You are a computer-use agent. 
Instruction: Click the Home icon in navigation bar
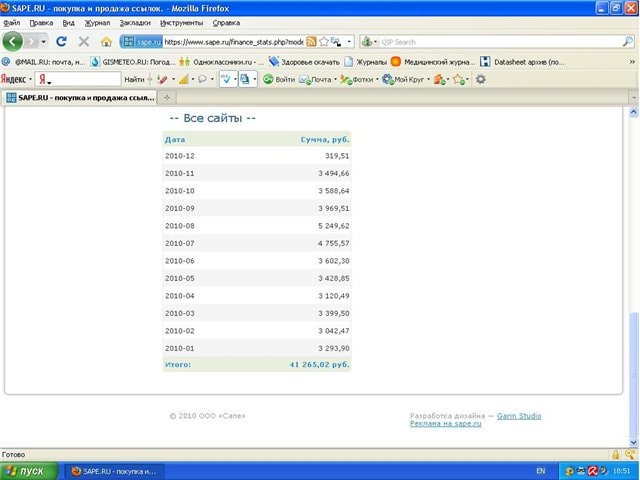[106, 42]
